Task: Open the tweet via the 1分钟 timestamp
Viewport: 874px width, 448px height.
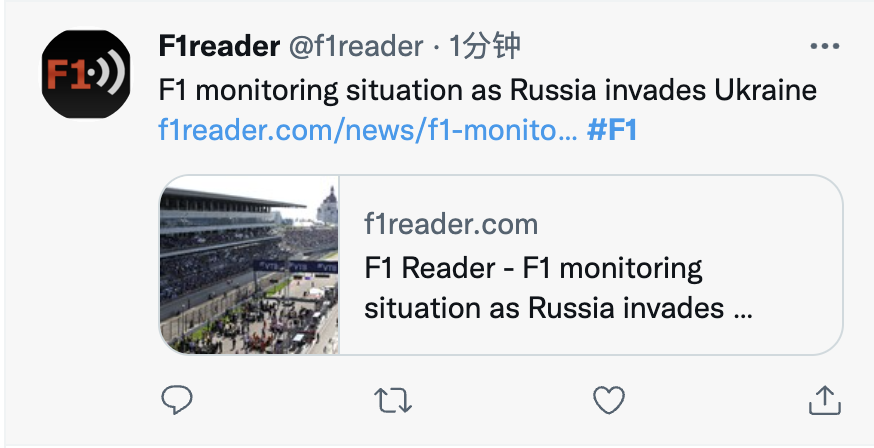Action: pyautogui.click(x=485, y=46)
